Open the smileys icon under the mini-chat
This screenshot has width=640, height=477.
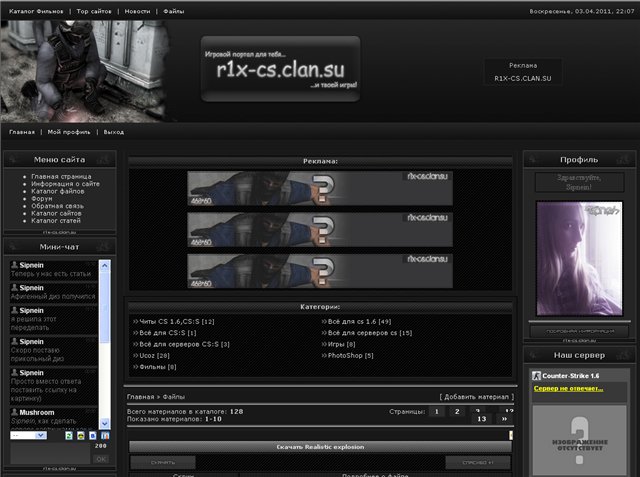click(81, 436)
